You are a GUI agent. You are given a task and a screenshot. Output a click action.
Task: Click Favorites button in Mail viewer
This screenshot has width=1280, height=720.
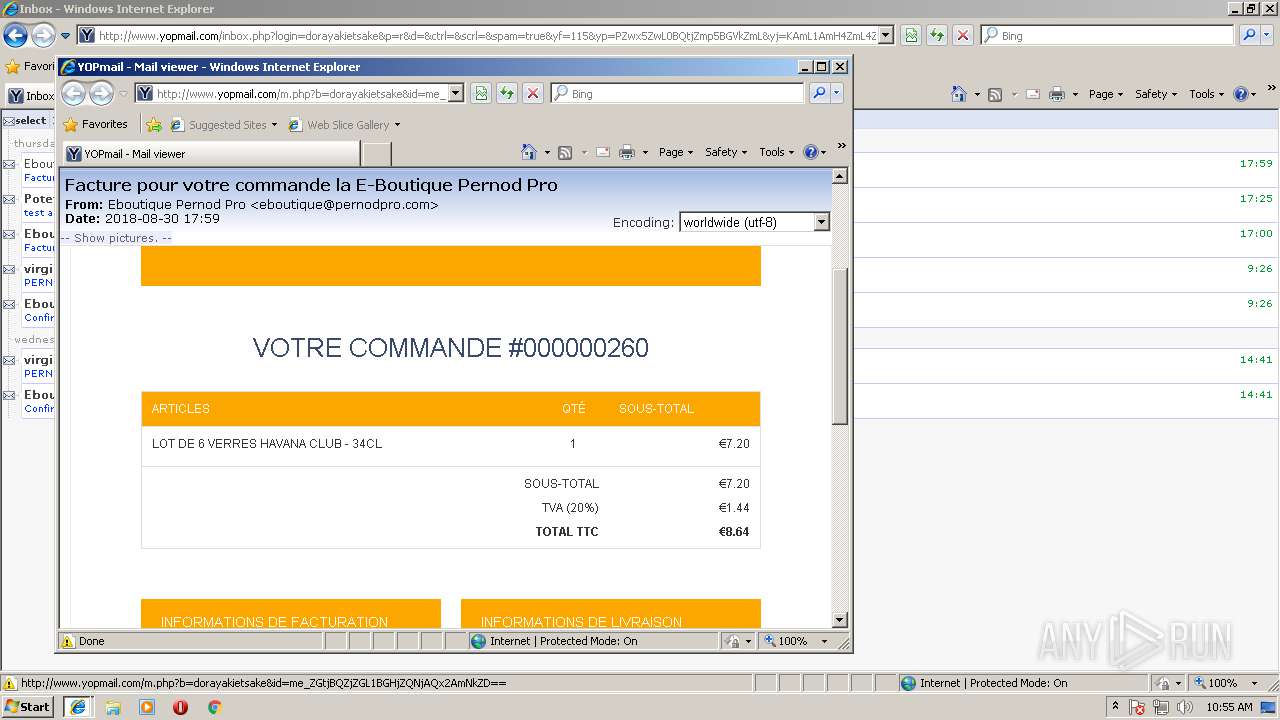click(x=96, y=125)
